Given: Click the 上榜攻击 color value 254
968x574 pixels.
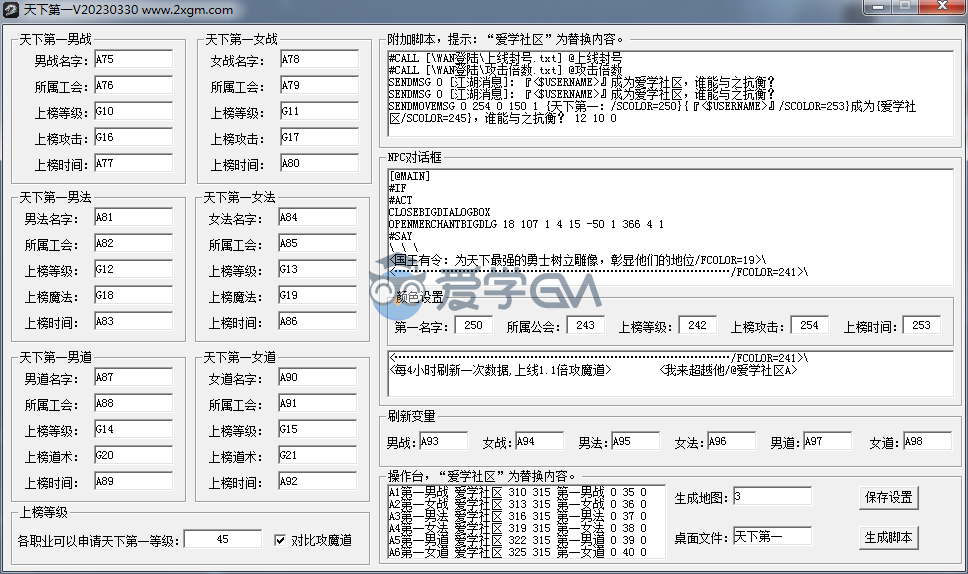Looking at the screenshot, I should point(809,325).
